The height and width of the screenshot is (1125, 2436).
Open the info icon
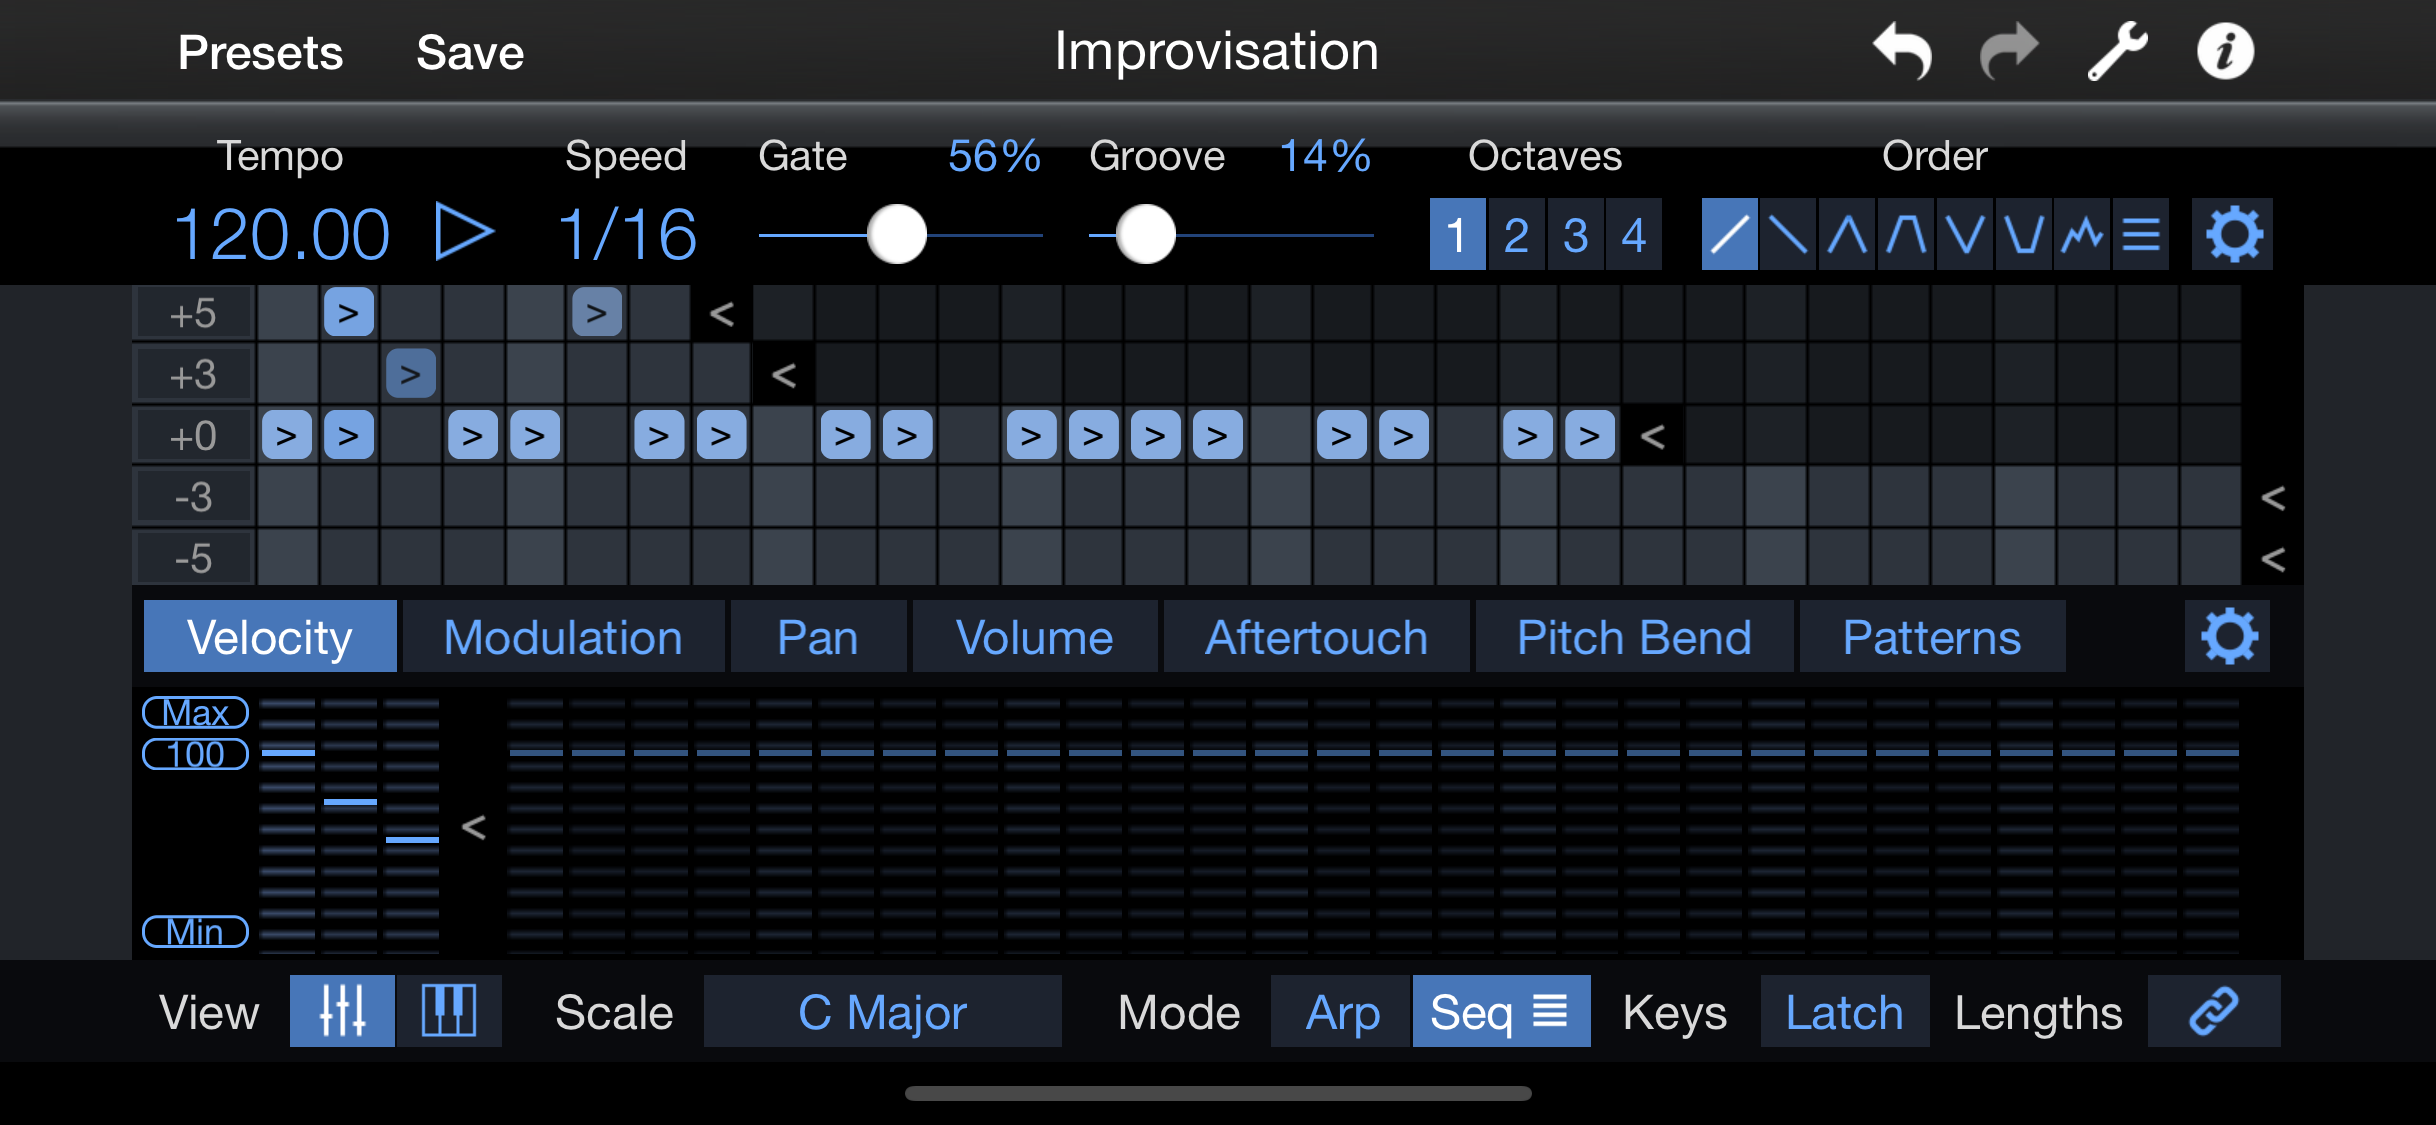(x=2225, y=51)
